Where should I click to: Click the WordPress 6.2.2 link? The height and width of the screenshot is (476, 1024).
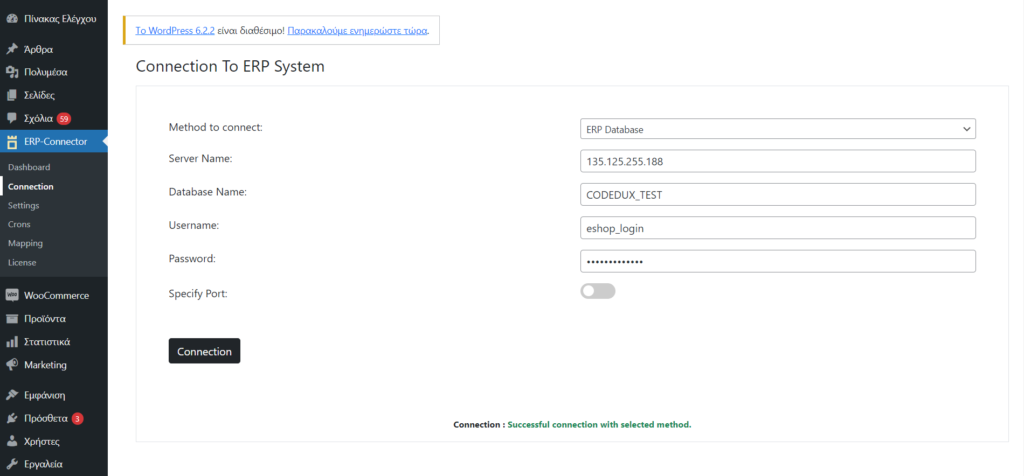click(x=175, y=31)
